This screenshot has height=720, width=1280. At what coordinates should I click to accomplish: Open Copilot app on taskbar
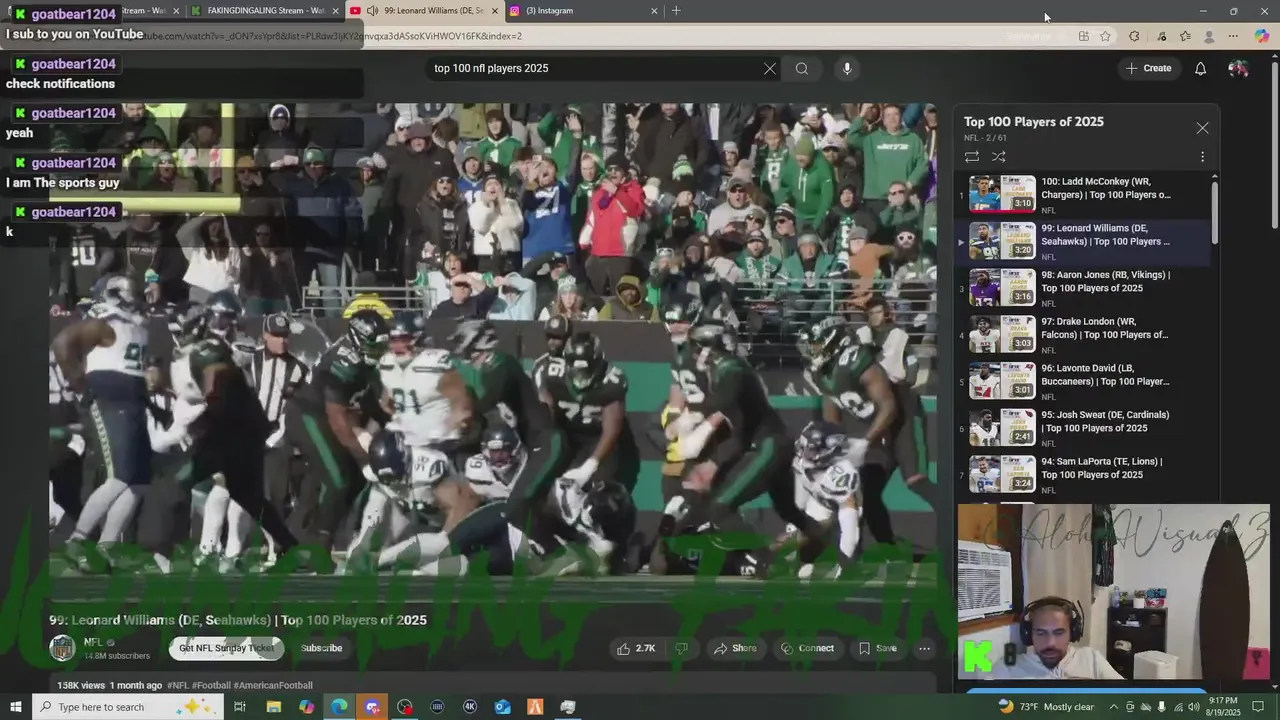pos(306,707)
